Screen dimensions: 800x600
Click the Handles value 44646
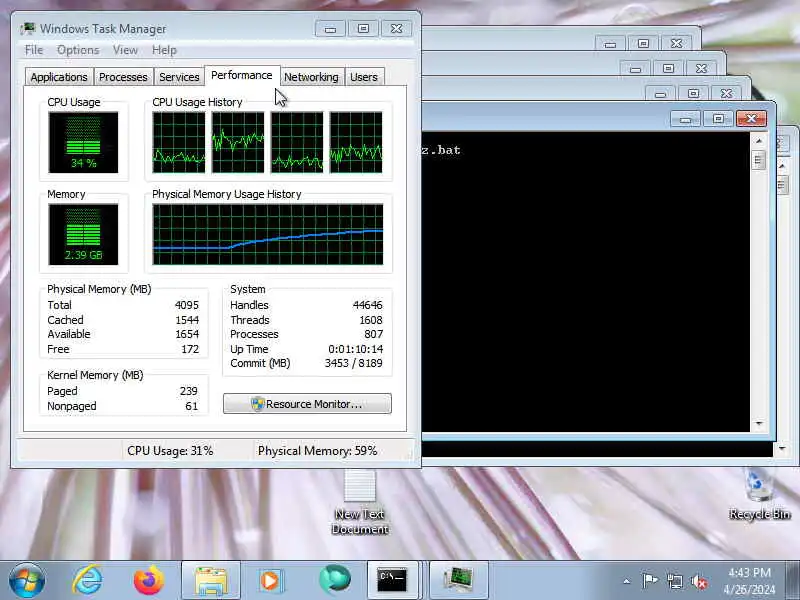[367, 305]
